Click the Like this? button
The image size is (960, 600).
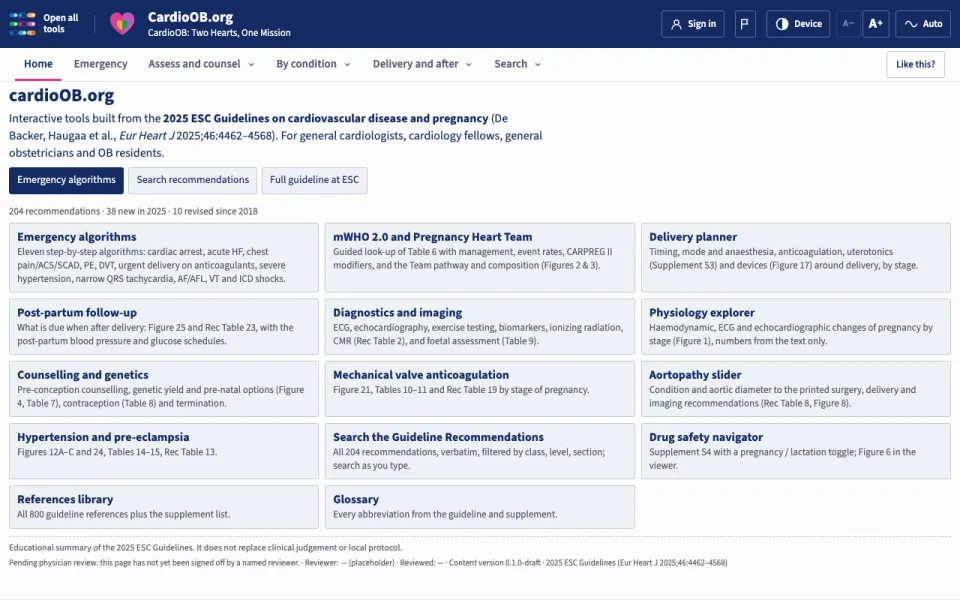(x=915, y=64)
